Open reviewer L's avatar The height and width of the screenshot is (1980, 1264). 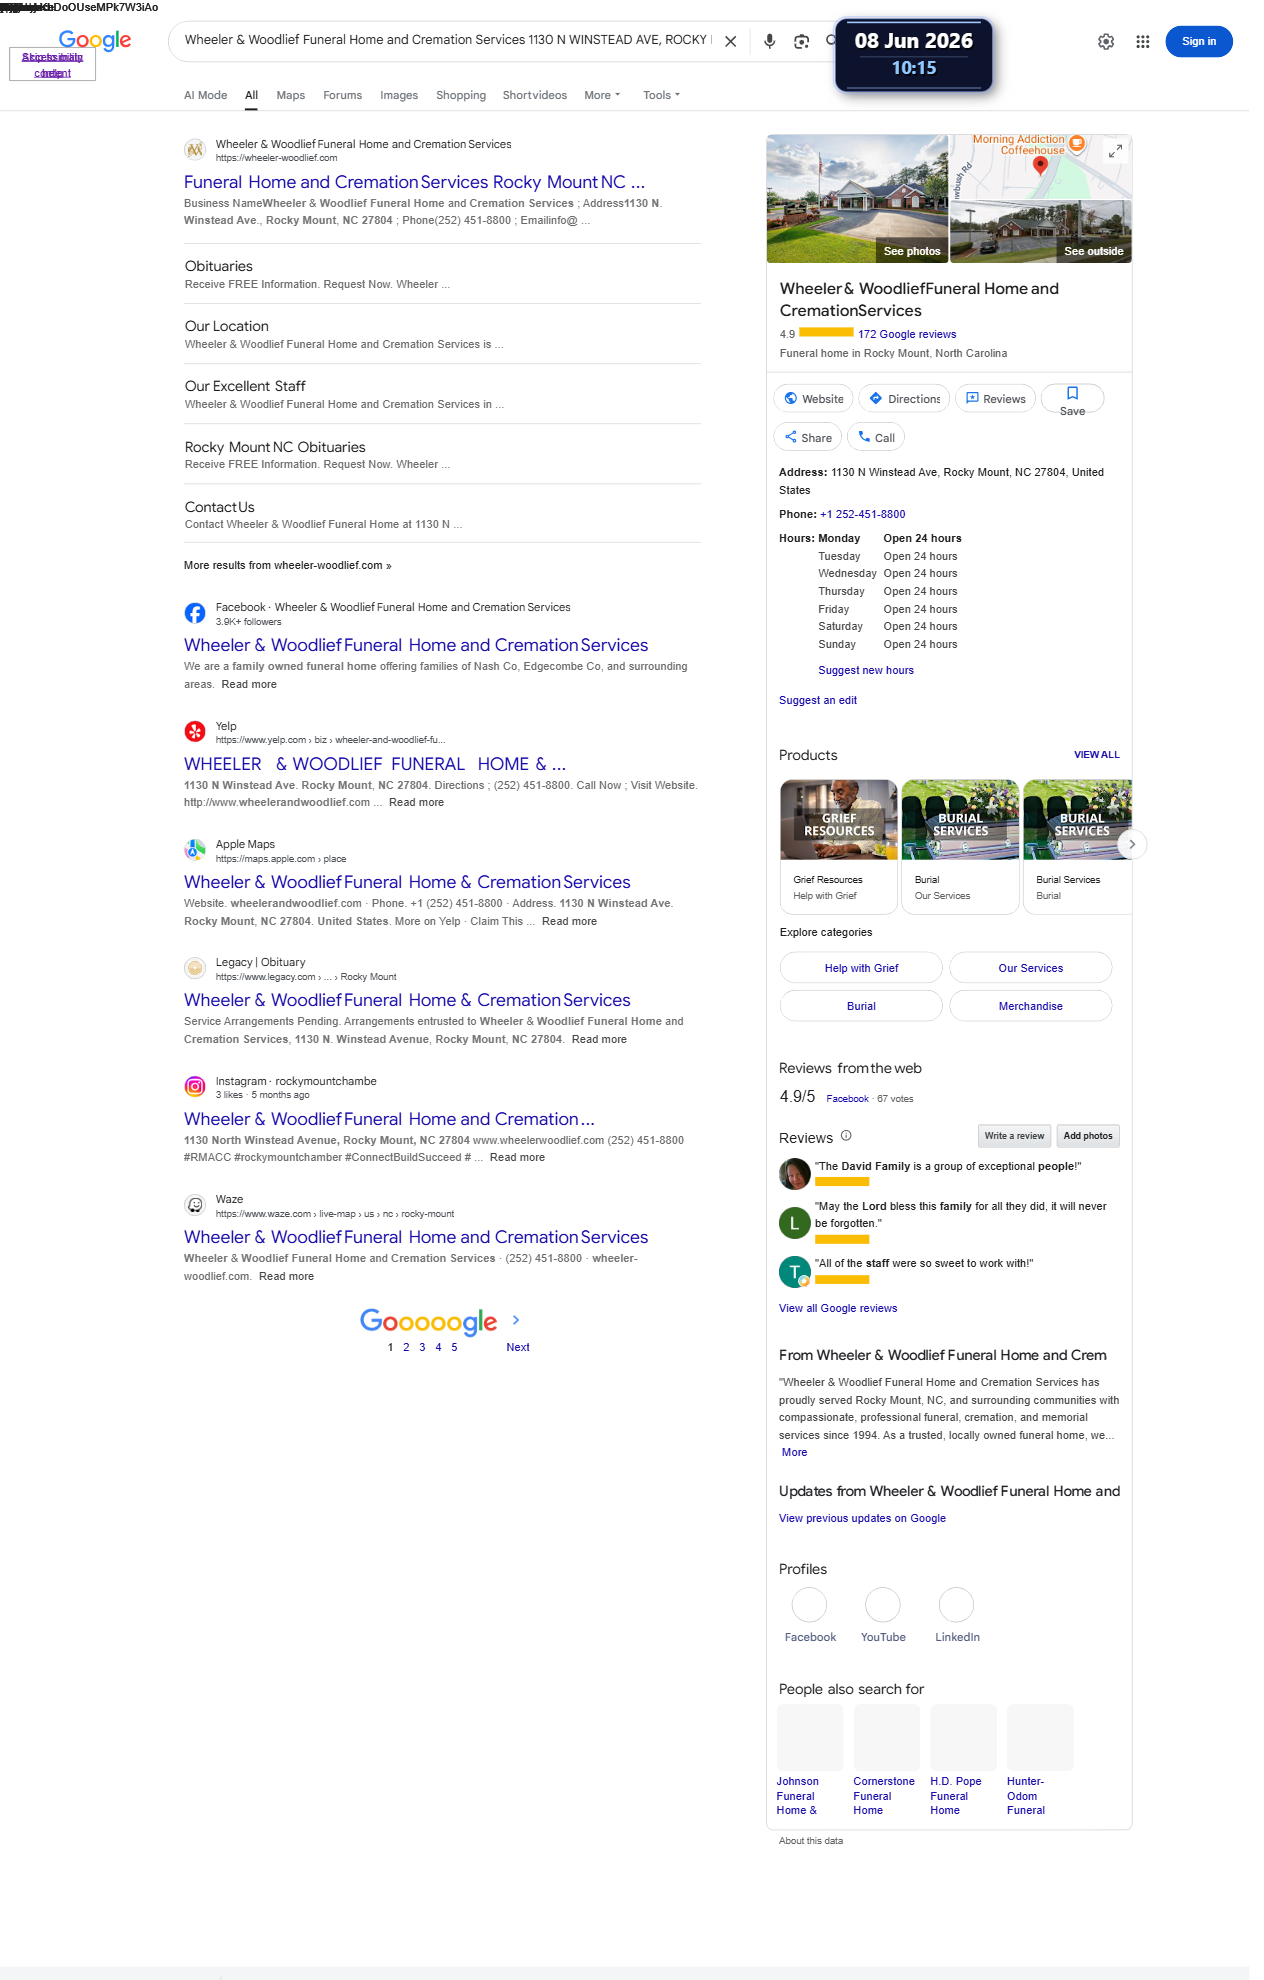click(x=795, y=1222)
